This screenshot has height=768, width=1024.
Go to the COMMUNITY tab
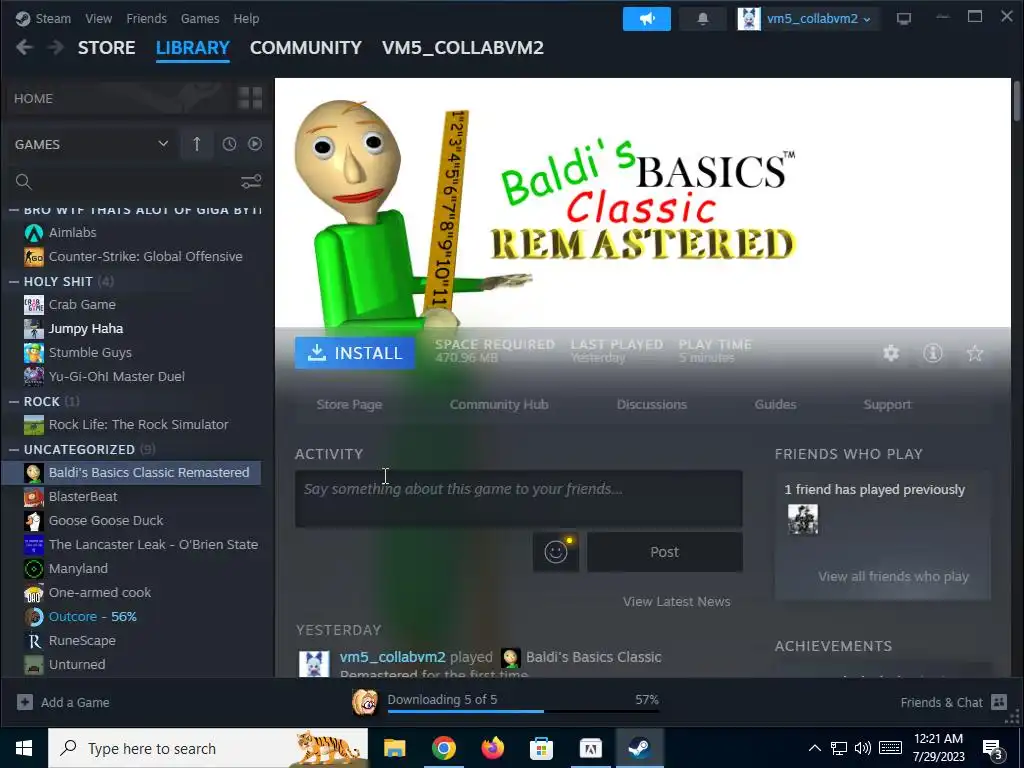click(x=306, y=48)
